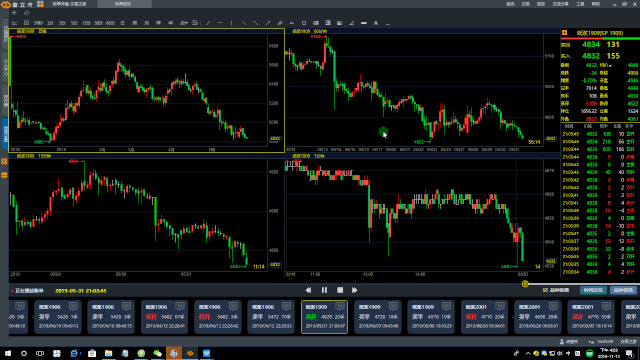Switch to the 5分 period
This screenshot has width=640, height=360.
[x=74, y=23]
